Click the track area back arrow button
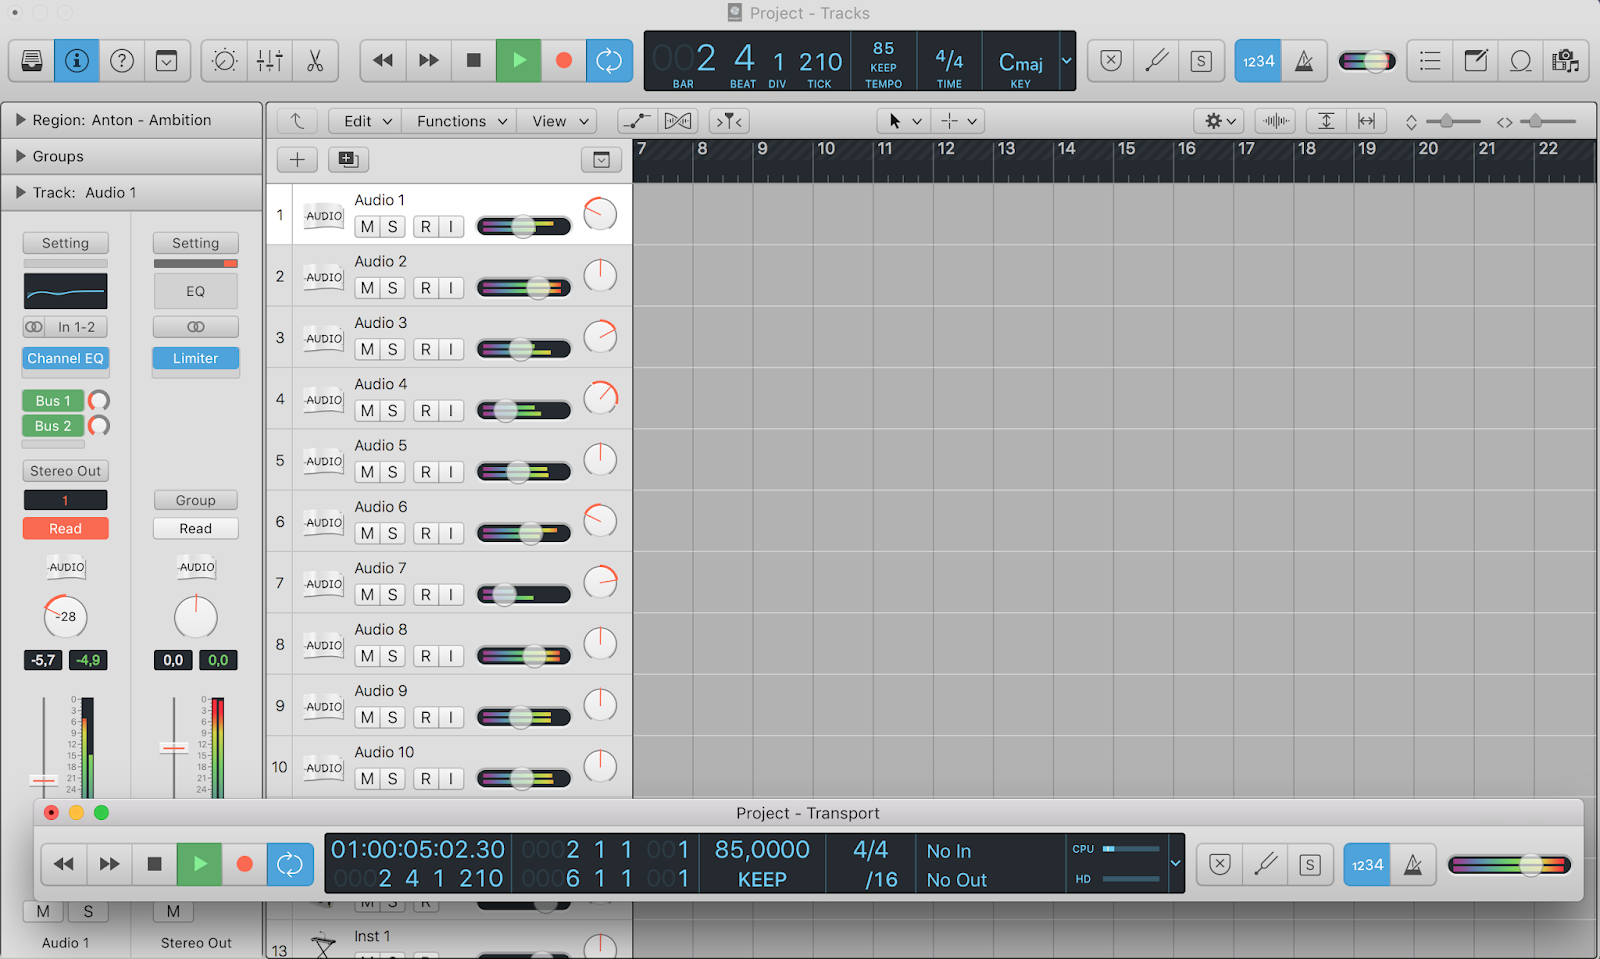1600x959 pixels. pos(297,121)
